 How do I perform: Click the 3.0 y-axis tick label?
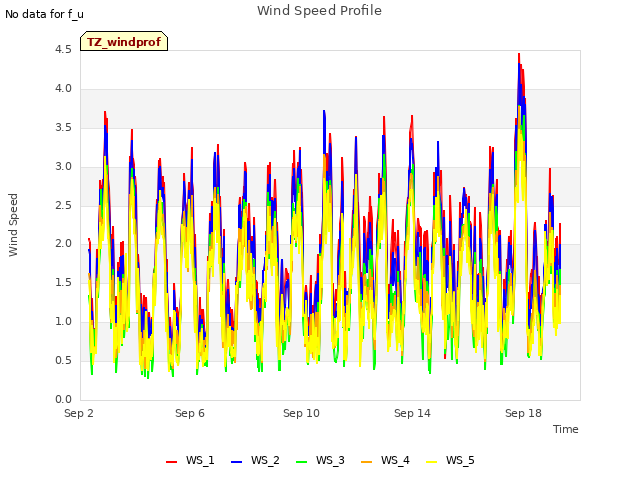click(63, 167)
